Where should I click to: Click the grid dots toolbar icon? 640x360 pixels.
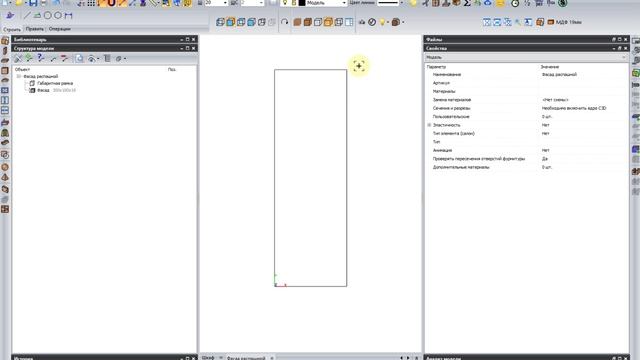pos(91,3)
